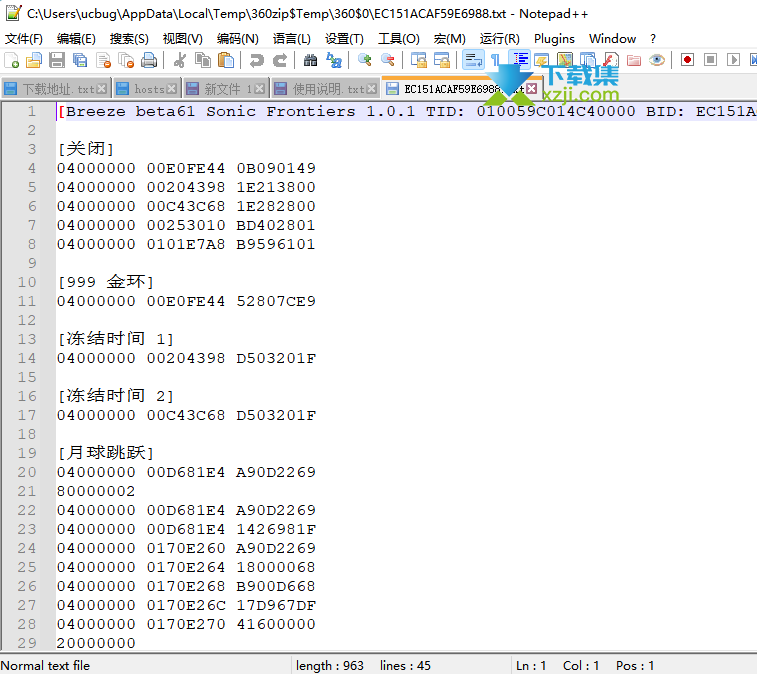Cut selection with the scissors icon
The image size is (757, 674).
[x=180, y=60]
